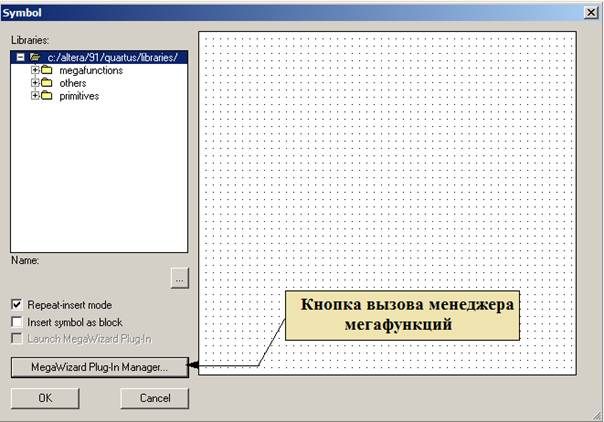
Task: Click the open folder icon of the libraries root
Action: pos(35,58)
